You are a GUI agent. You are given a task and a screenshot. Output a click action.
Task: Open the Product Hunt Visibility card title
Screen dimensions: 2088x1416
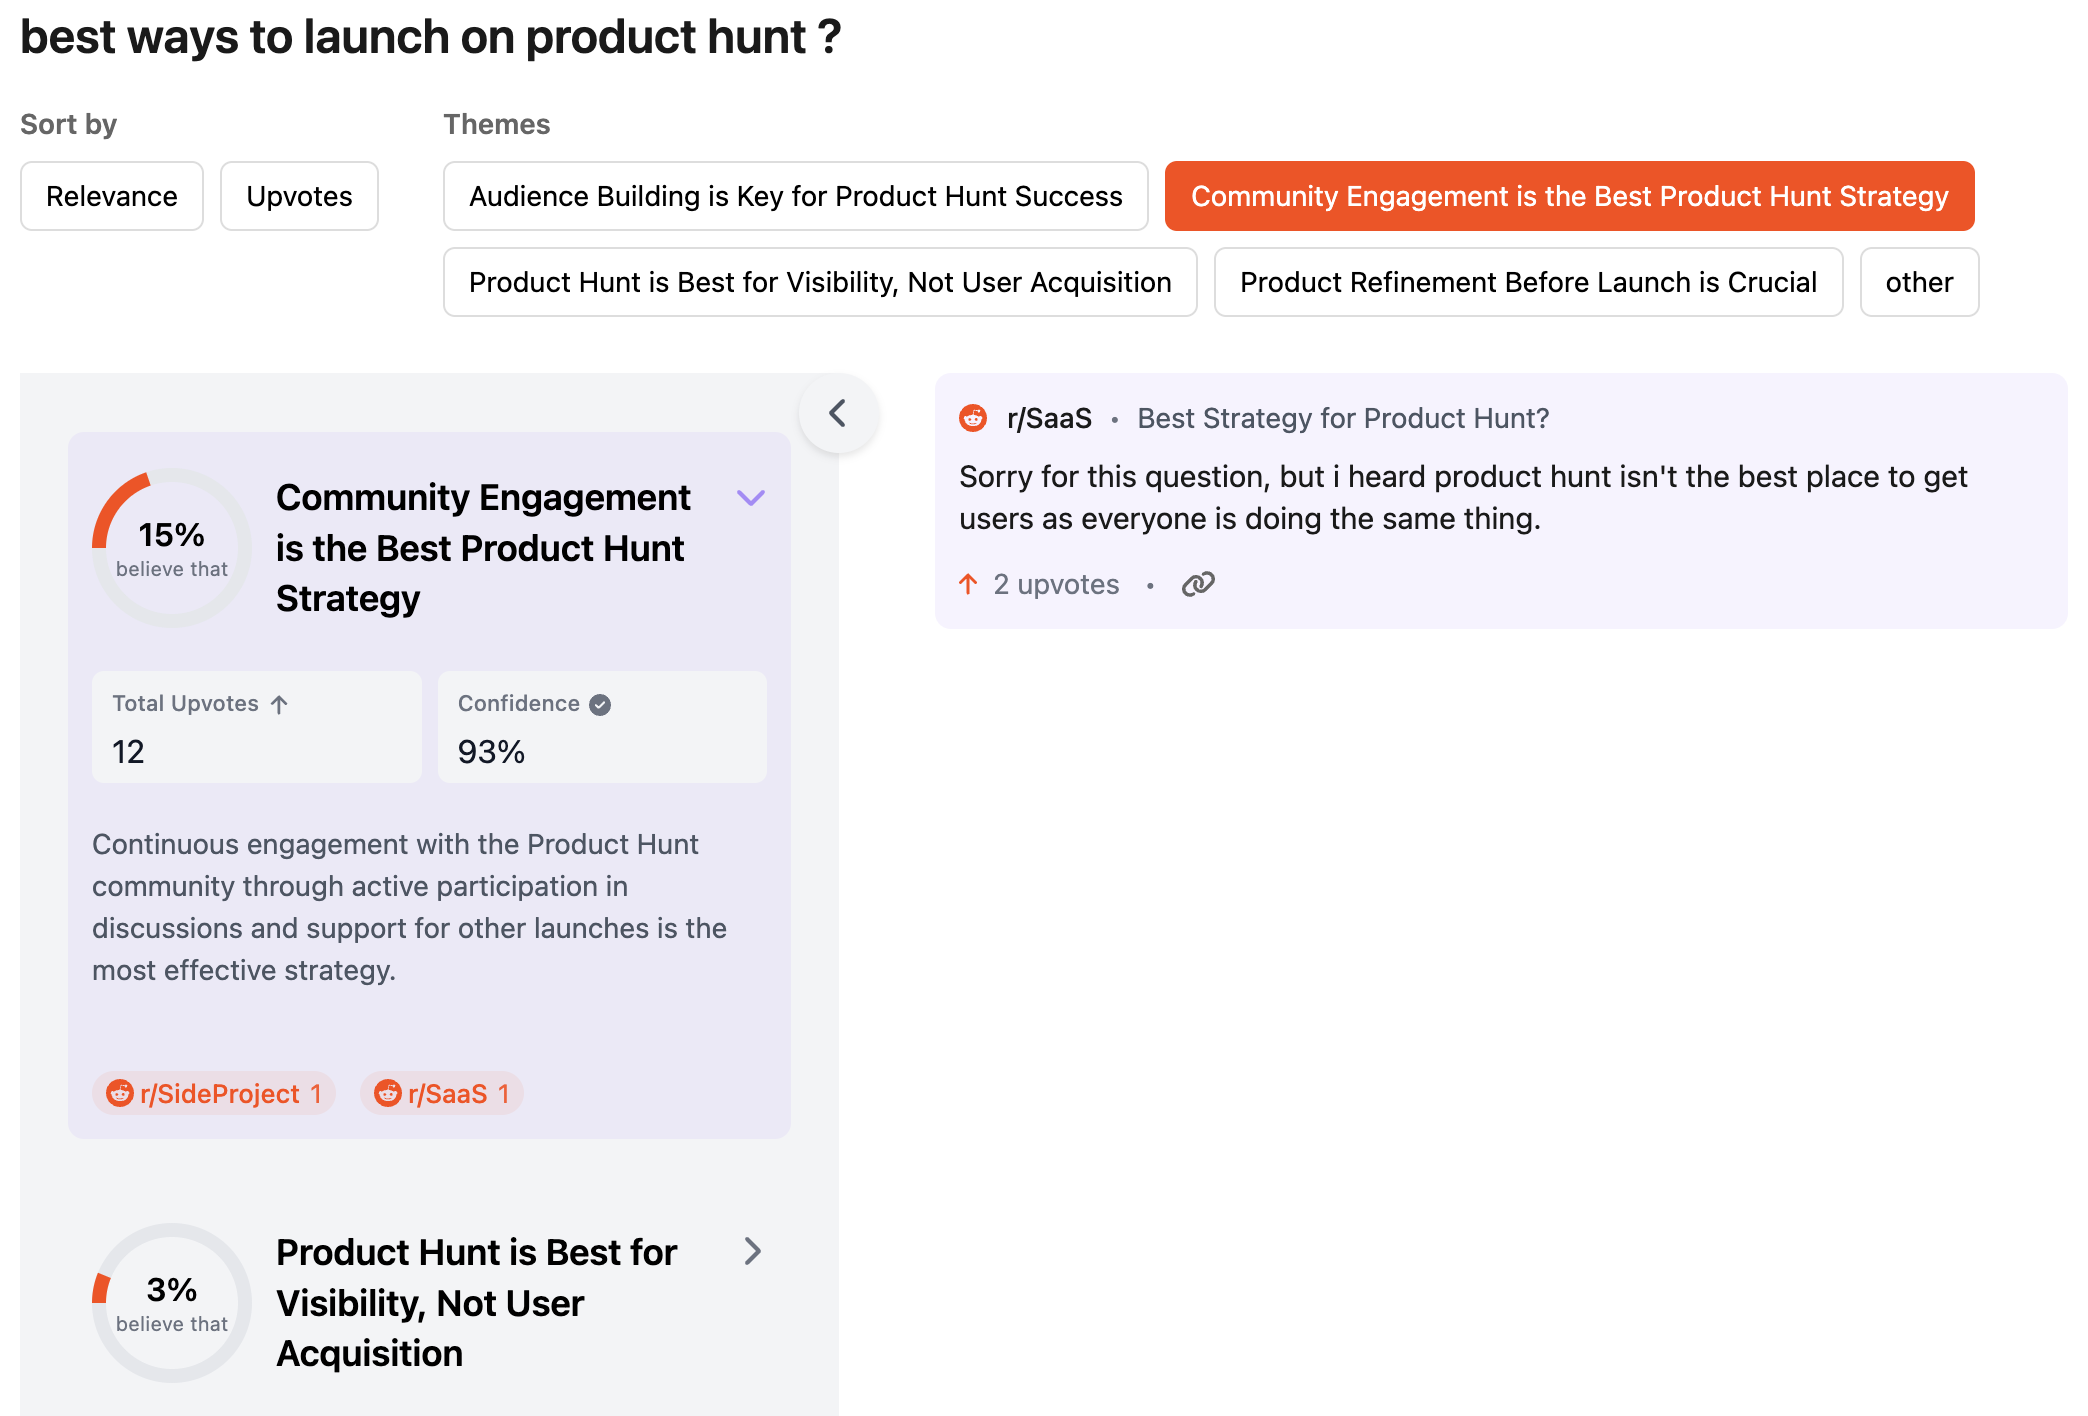[x=476, y=1302]
